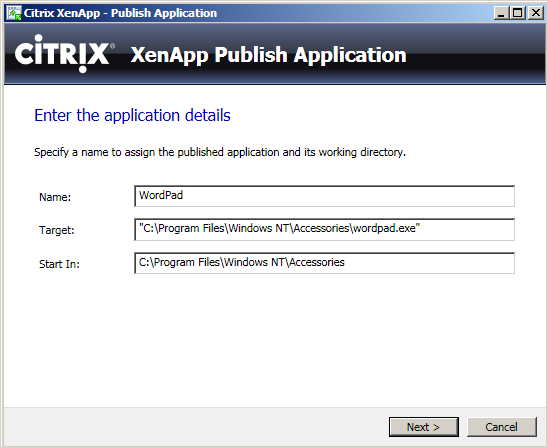Click inside the Target path field

click(324, 229)
